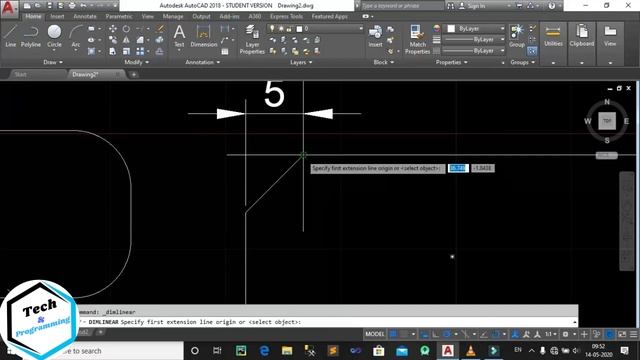Viewport: 640px width, 360px height.
Task: Click the Mirror tool in Modify panel
Action: (126, 40)
